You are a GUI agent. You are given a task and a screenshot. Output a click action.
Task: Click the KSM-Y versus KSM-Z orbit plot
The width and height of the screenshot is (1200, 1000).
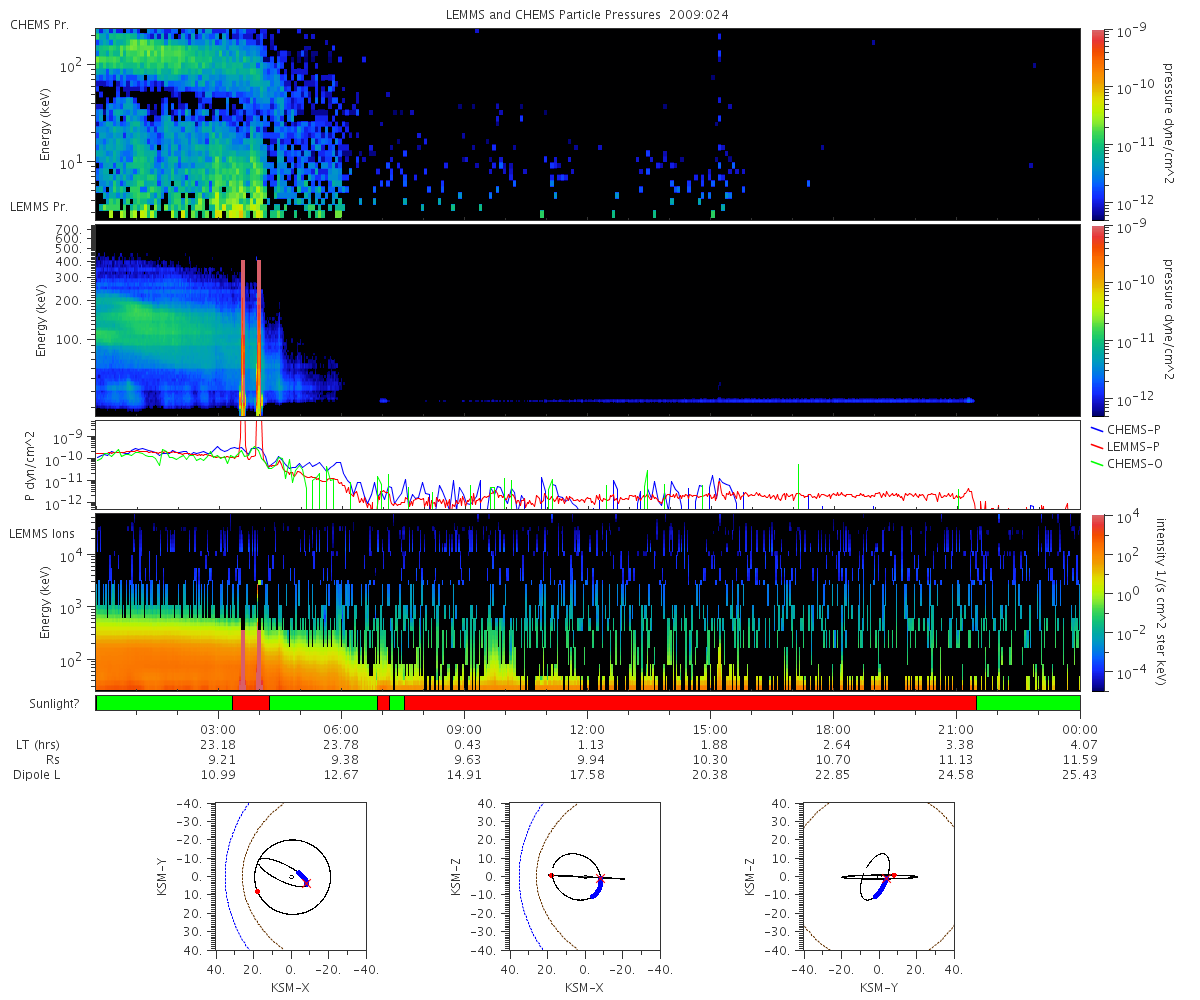pyautogui.click(x=878, y=875)
